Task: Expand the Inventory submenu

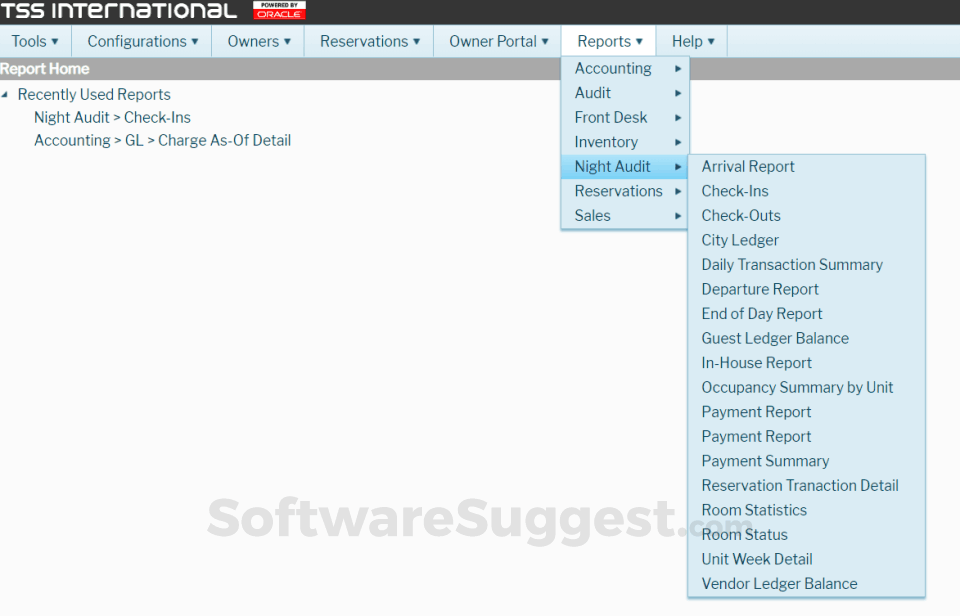Action: 608,141
